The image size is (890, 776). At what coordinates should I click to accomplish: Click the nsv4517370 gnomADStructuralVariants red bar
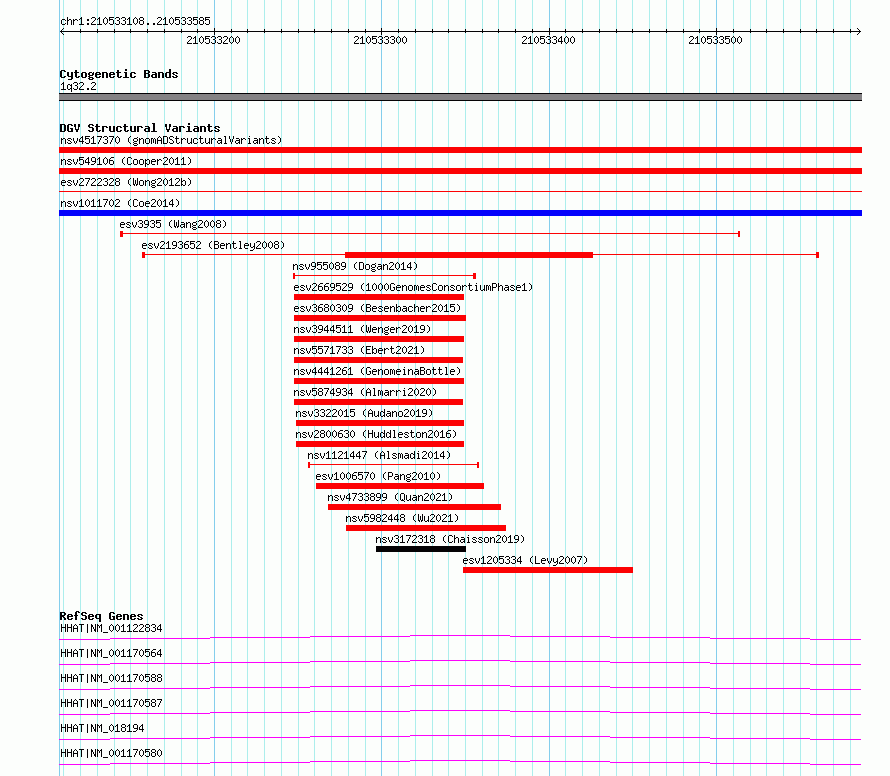[460, 150]
